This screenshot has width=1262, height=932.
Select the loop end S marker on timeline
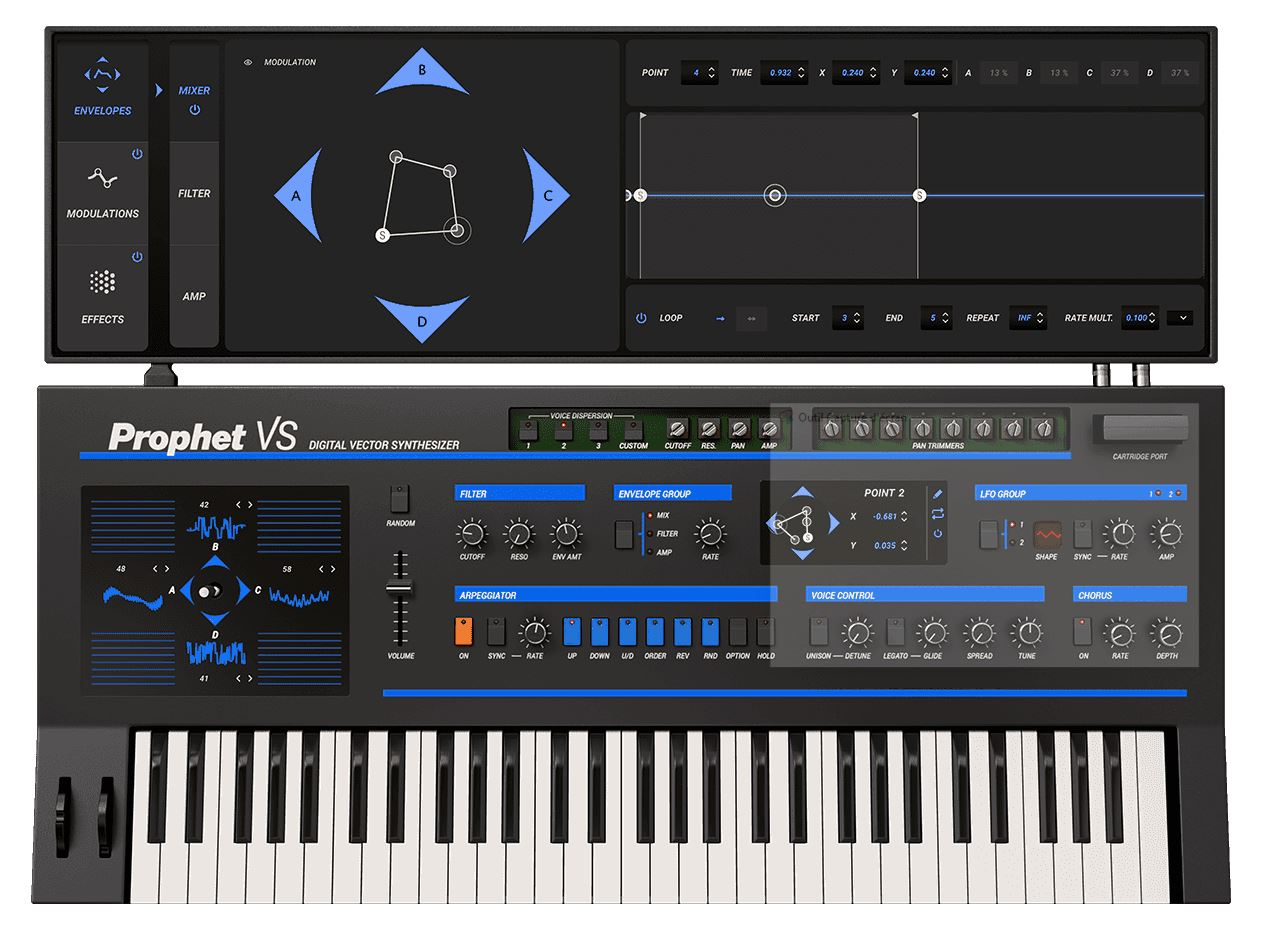click(920, 196)
